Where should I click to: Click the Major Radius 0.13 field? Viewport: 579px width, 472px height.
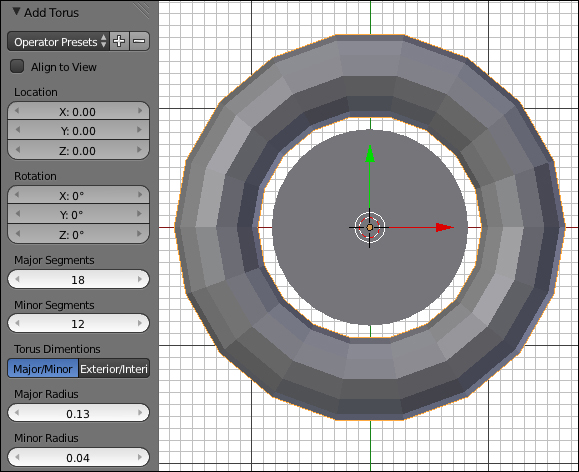tap(78, 413)
